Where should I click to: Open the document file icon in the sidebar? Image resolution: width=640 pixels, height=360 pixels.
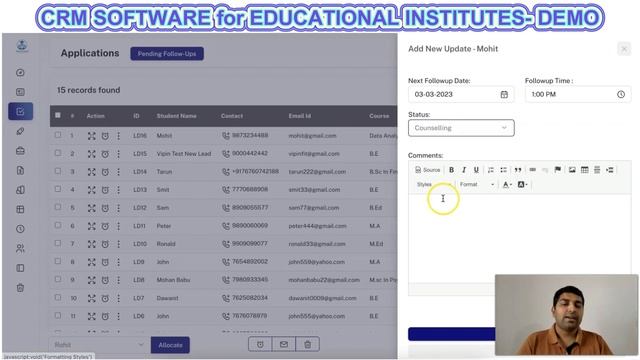coord(20,170)
